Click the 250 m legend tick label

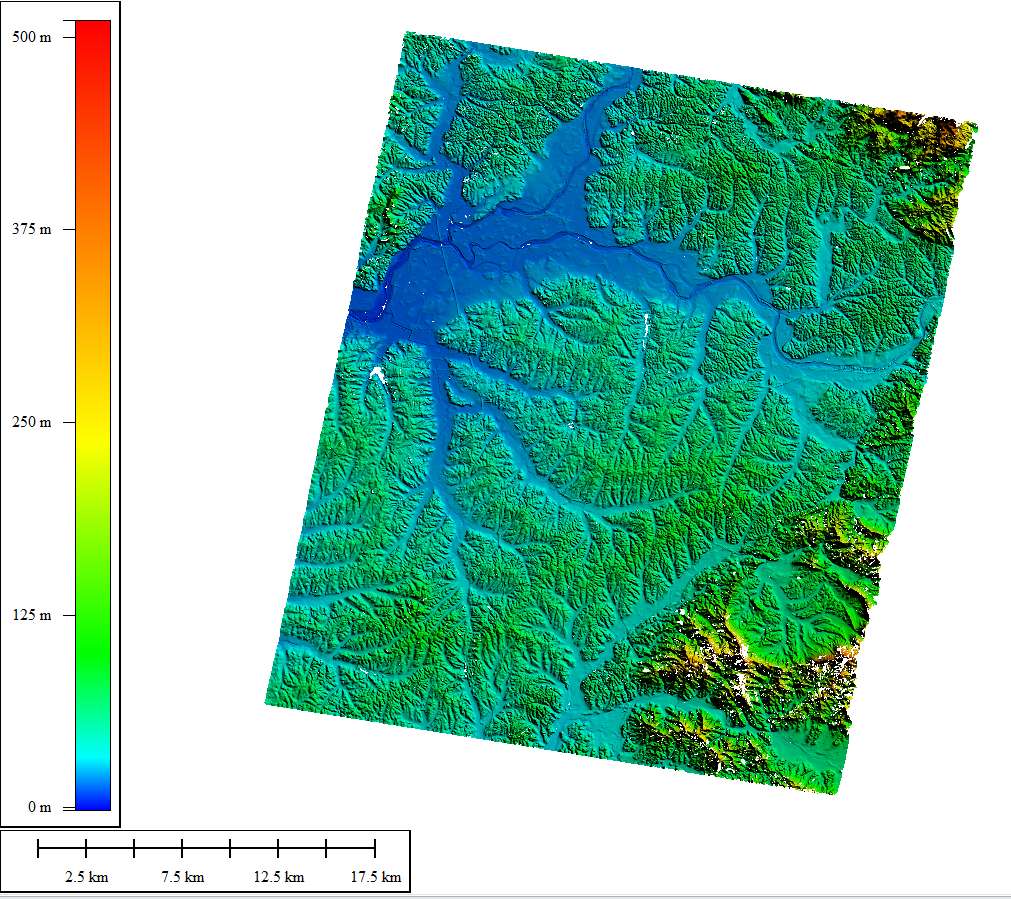click(31, 422)
